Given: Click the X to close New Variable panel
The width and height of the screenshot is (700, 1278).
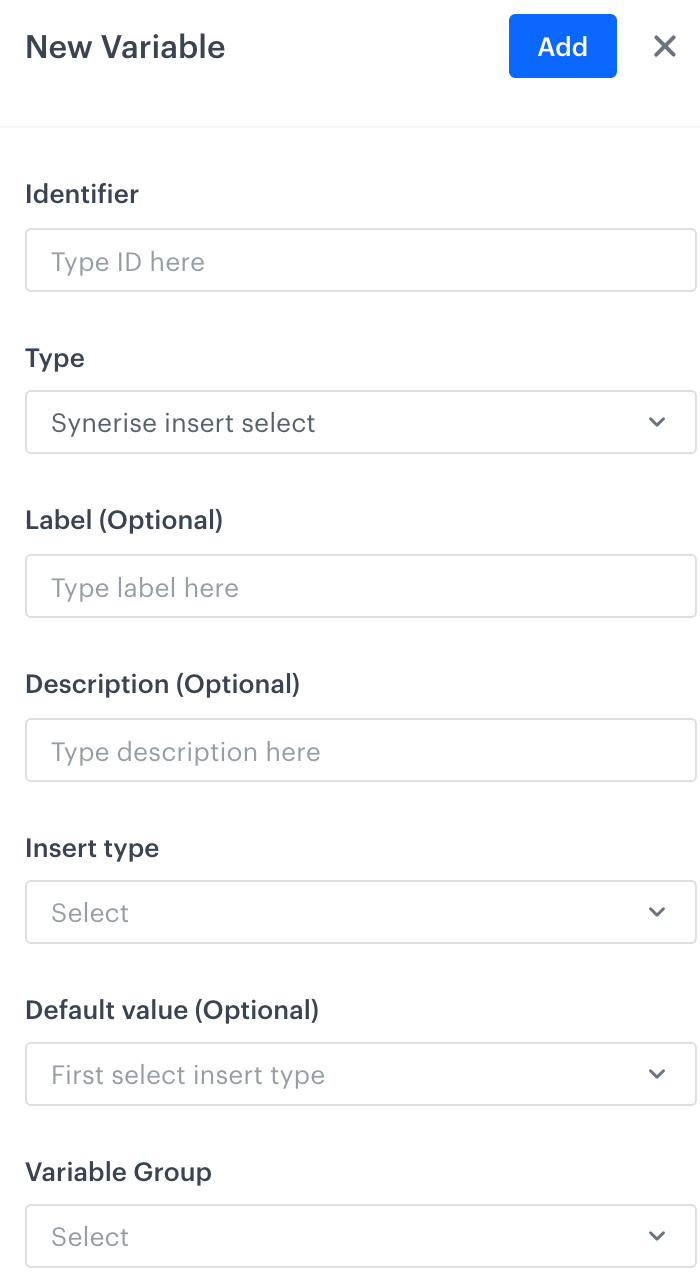Looking at the screenshot, I should (x=664, y=46).
